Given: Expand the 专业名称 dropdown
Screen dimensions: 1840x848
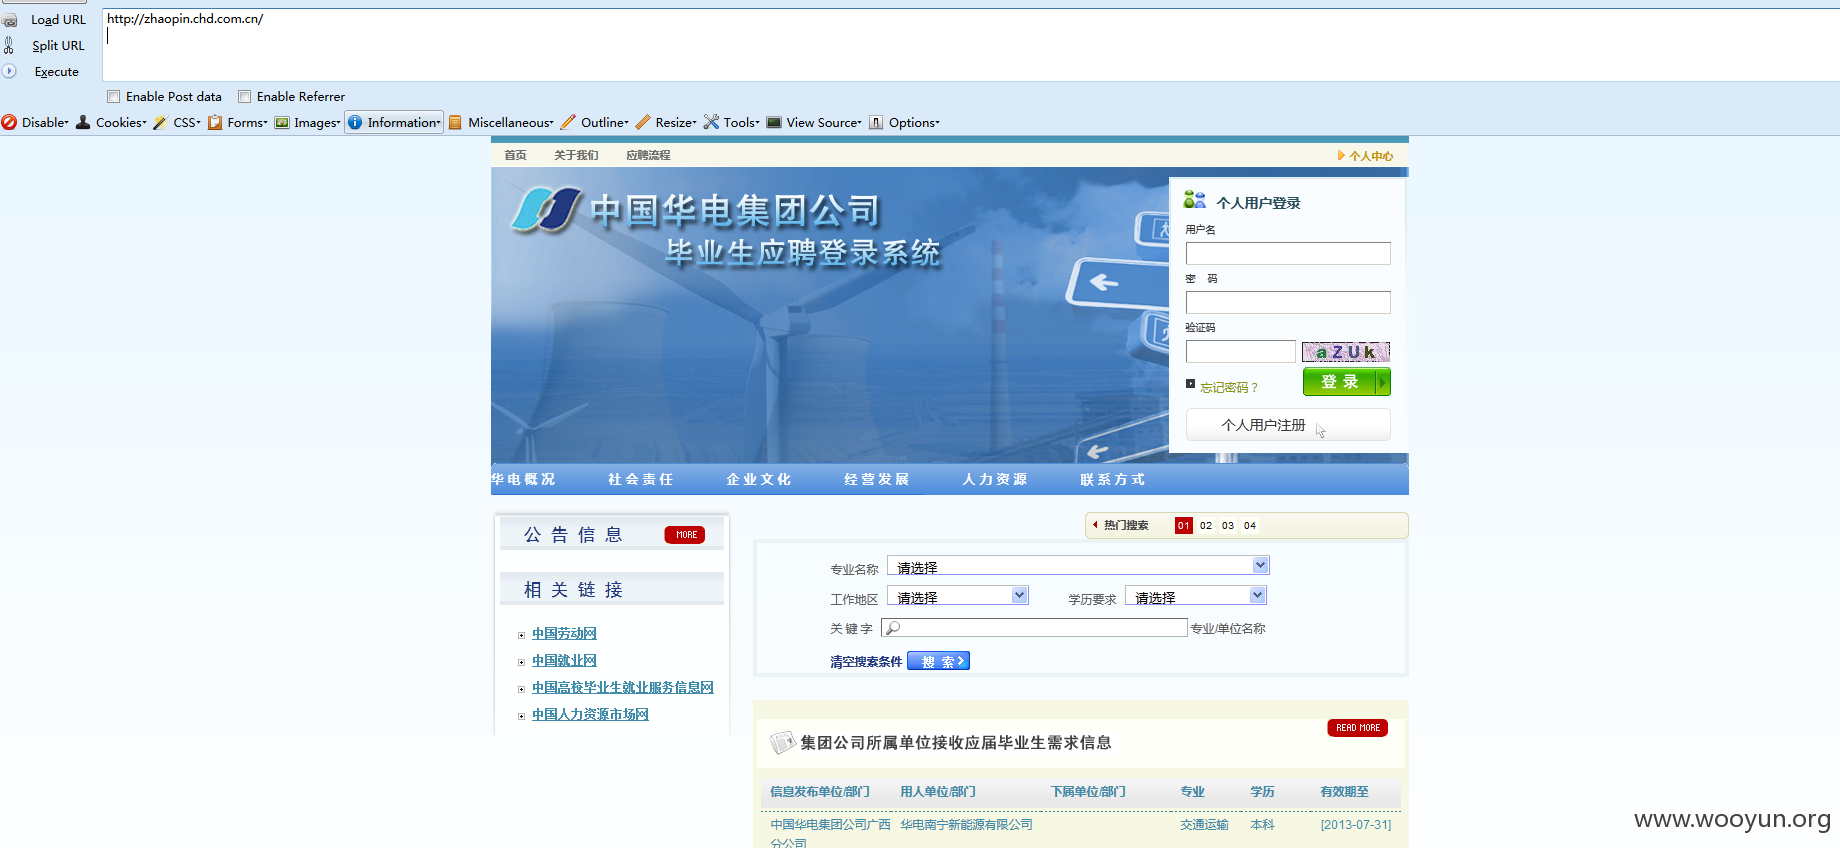Looking at the screenshot, I should point(1260,565).
